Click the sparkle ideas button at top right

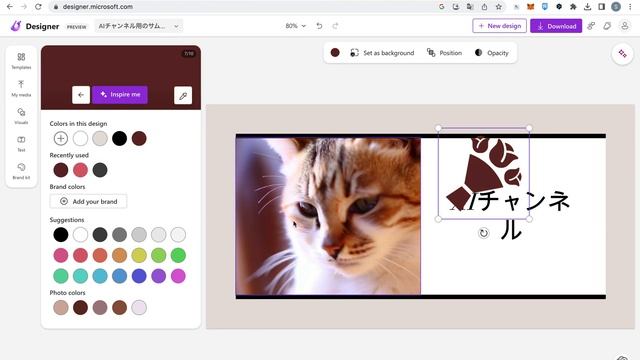coord(622,53)
